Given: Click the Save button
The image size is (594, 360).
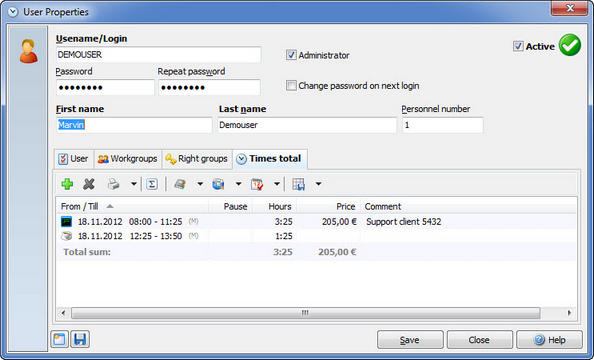Looking at the screenshot, I should [410, 340].
